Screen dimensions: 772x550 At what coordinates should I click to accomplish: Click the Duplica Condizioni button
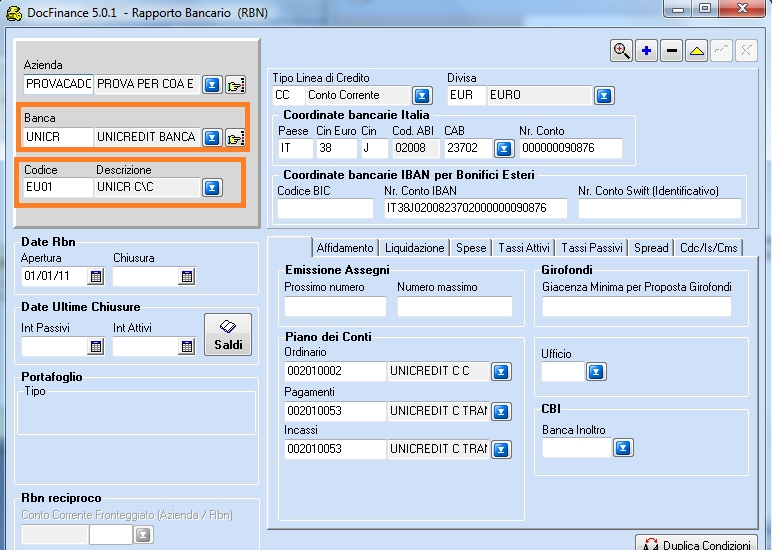tap(696, 543)
